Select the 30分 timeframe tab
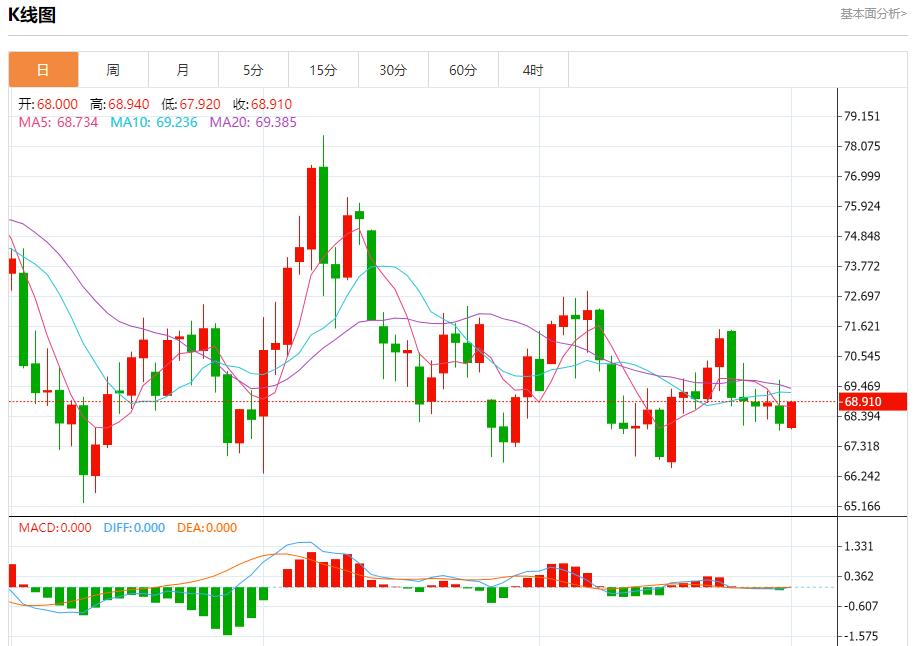 393,70
